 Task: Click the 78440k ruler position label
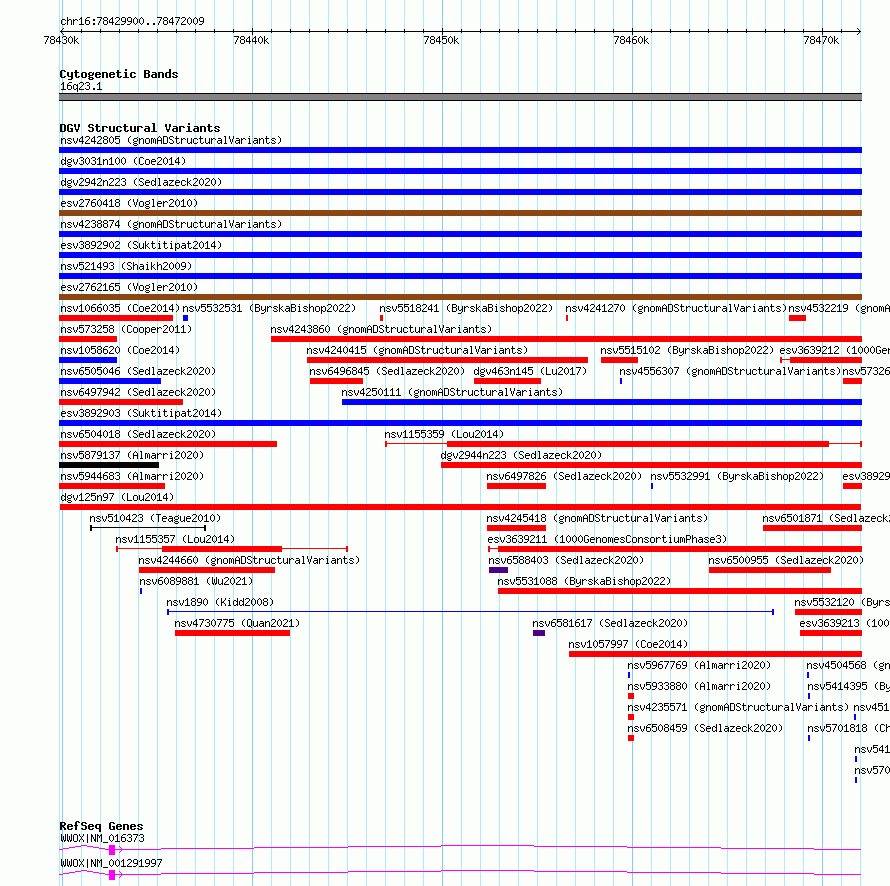click(x=251, y=40)
